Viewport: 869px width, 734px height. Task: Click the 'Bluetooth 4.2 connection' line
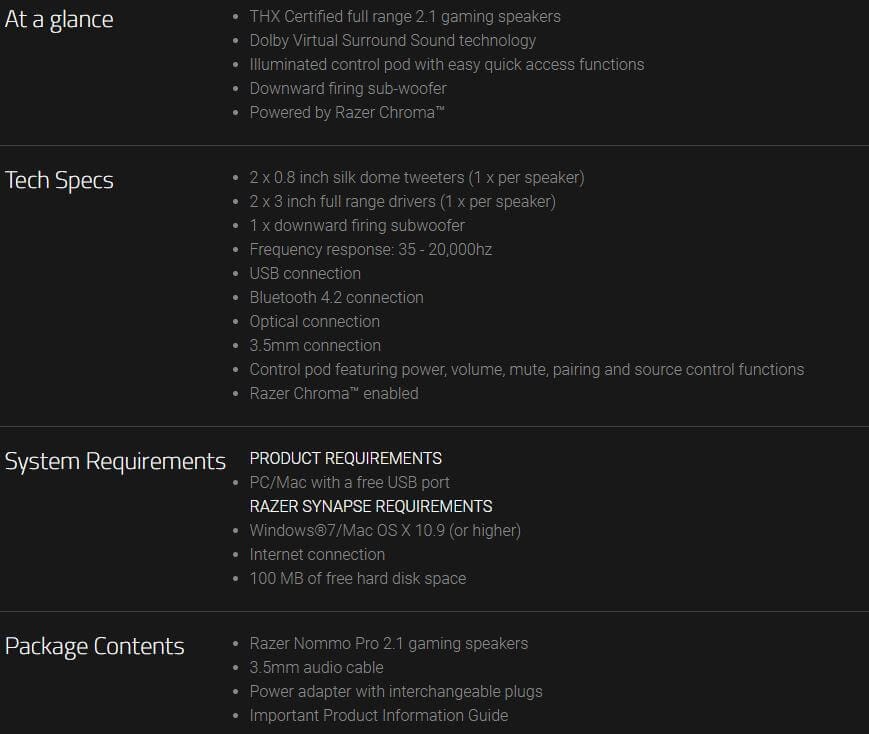pos(336,297)
